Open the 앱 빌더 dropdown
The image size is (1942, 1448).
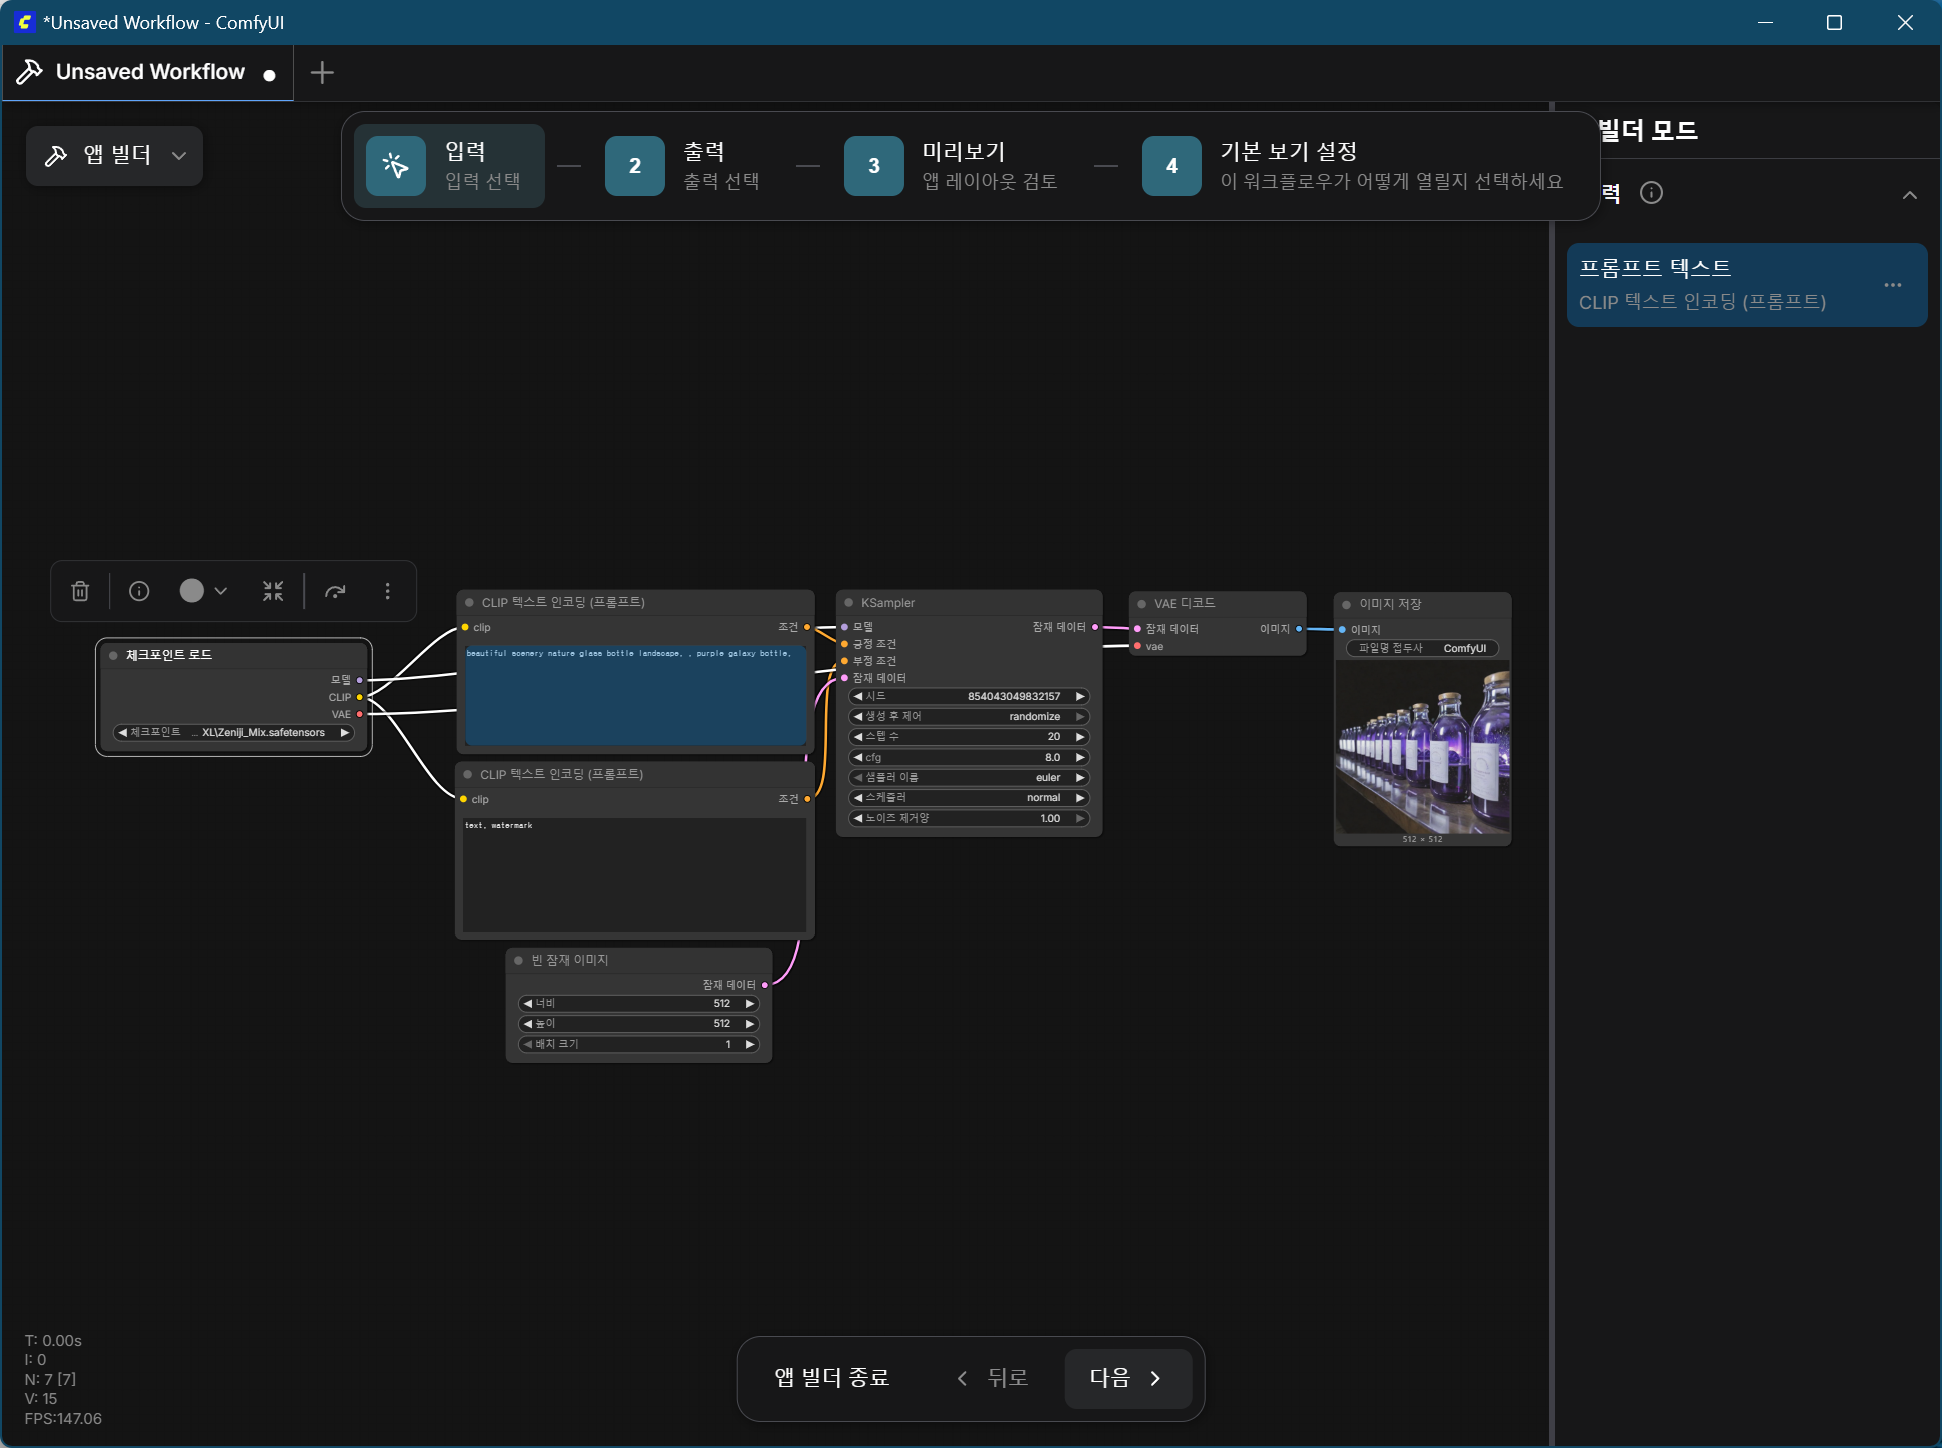tap(115, 155)
